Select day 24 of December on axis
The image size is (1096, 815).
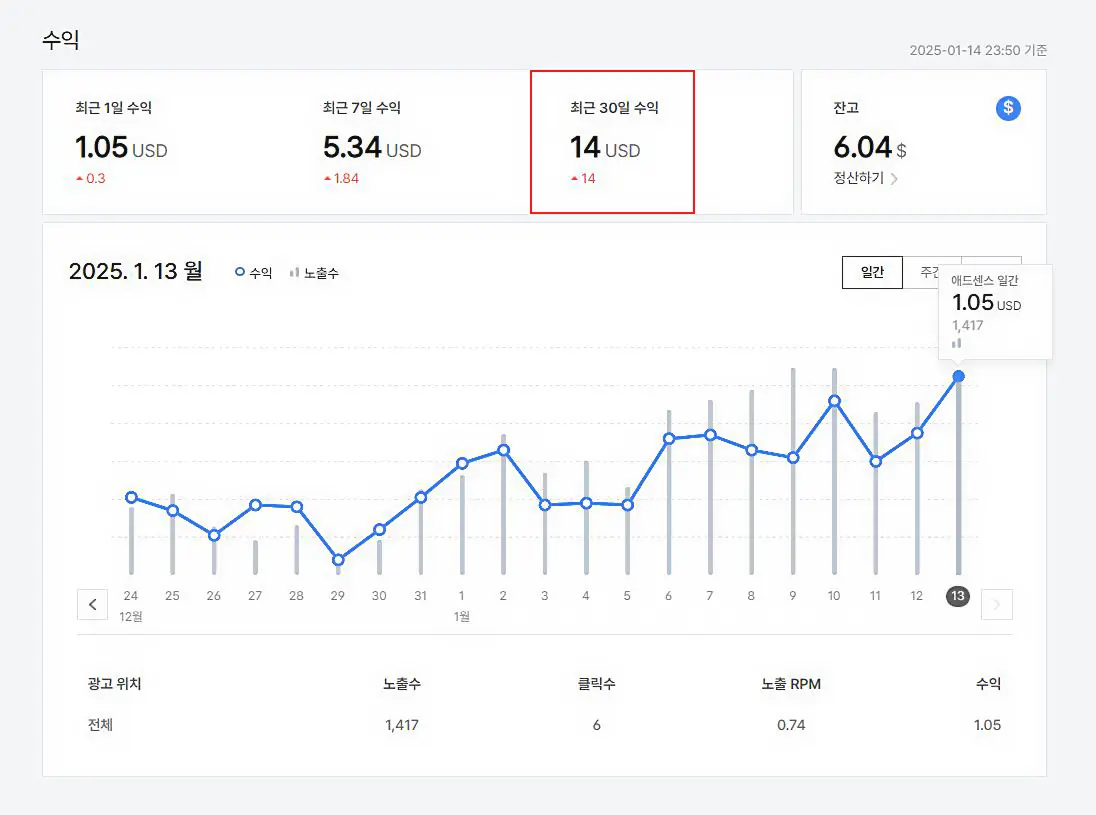(x=131, y=596)
